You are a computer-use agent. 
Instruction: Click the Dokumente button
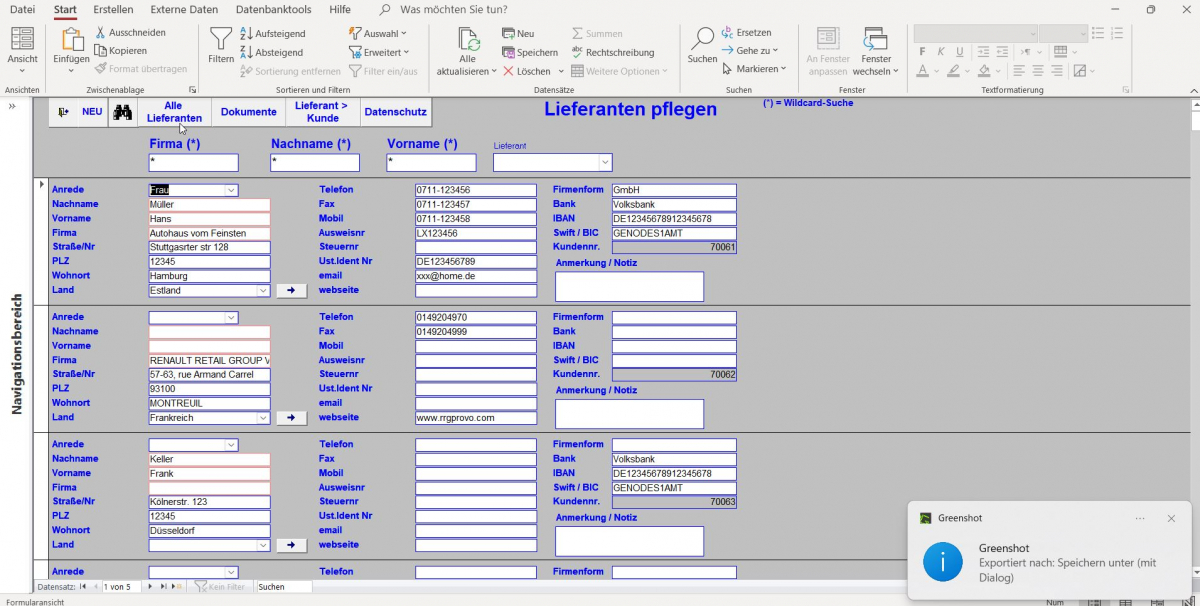[x=248, y=112]
